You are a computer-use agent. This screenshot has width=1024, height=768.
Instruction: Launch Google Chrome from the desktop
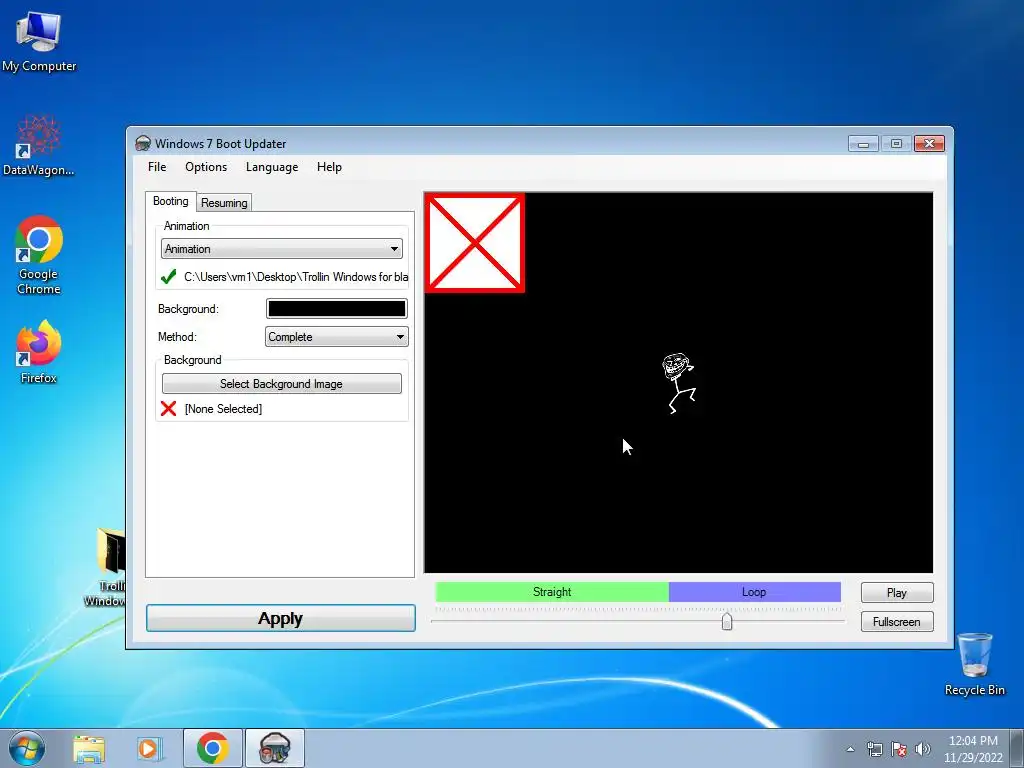[x=39, y=255]
